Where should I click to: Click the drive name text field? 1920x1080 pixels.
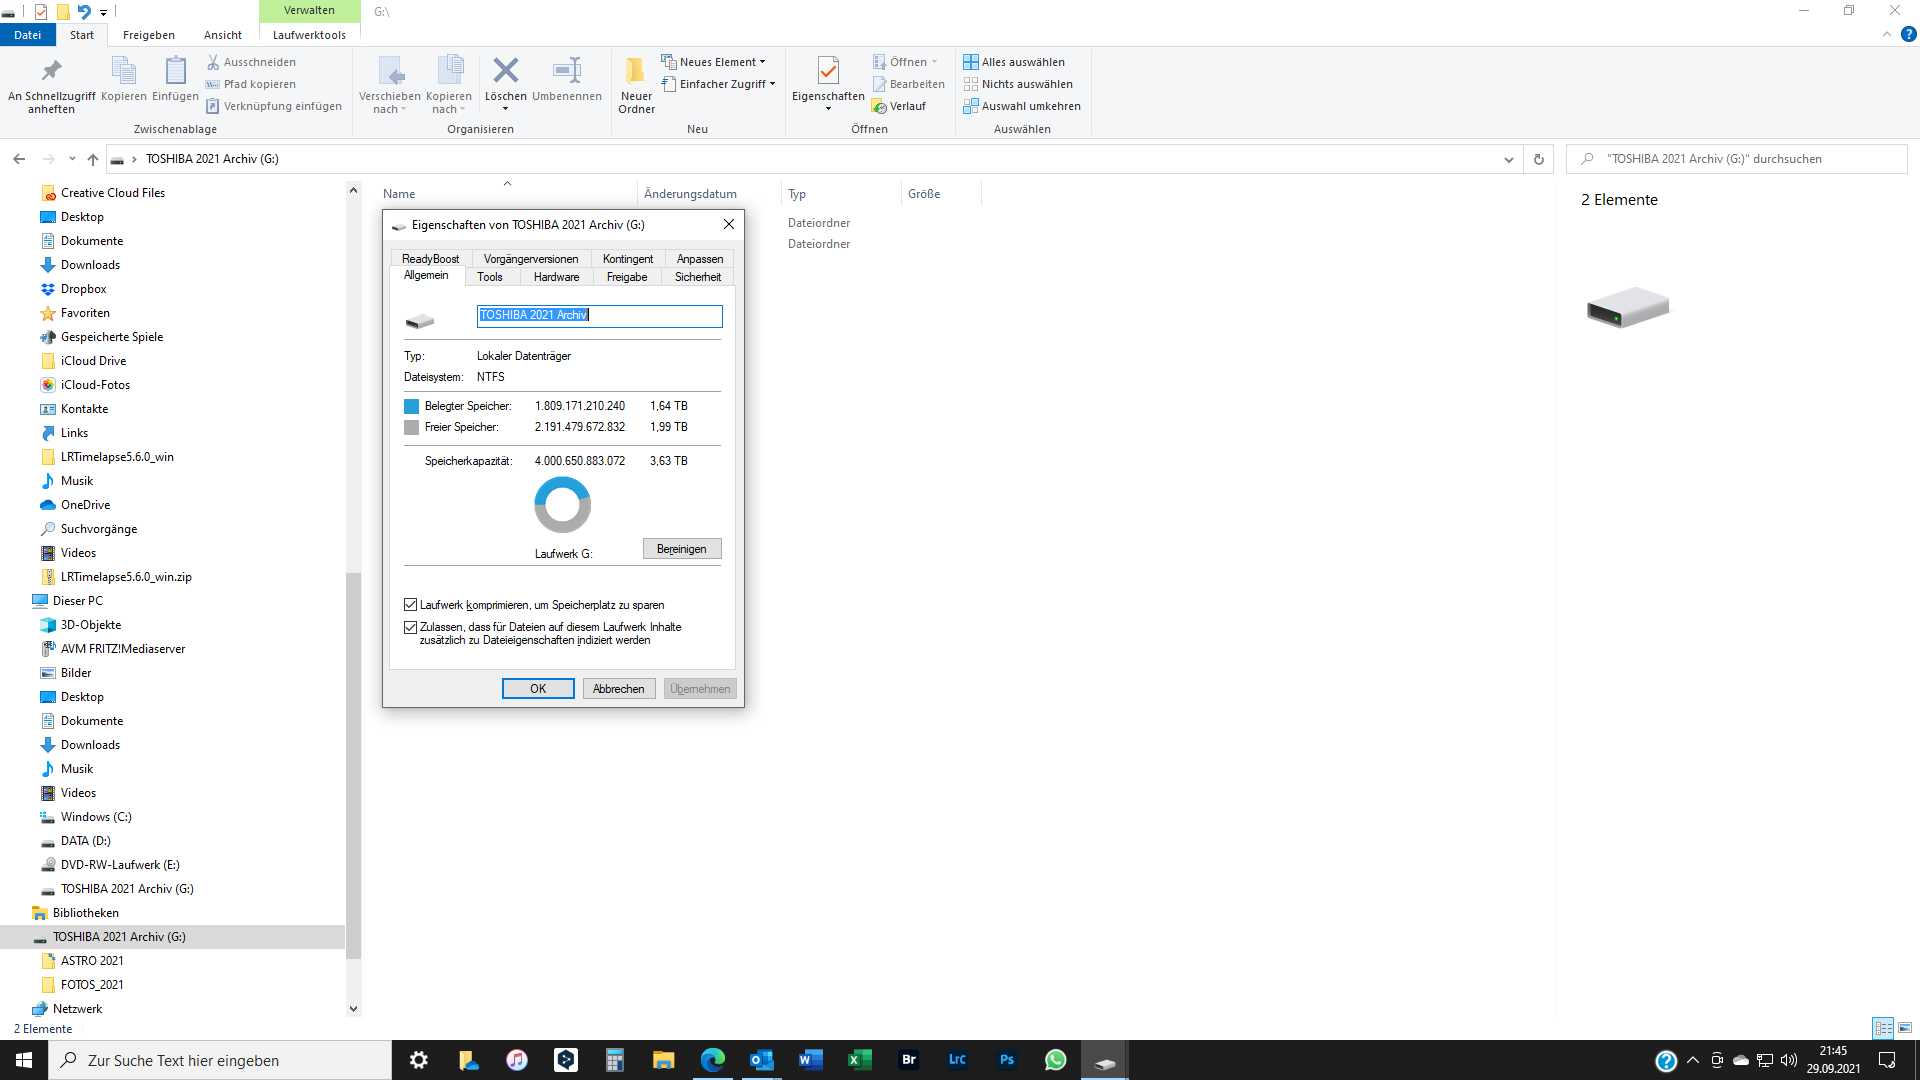(600, 316)
